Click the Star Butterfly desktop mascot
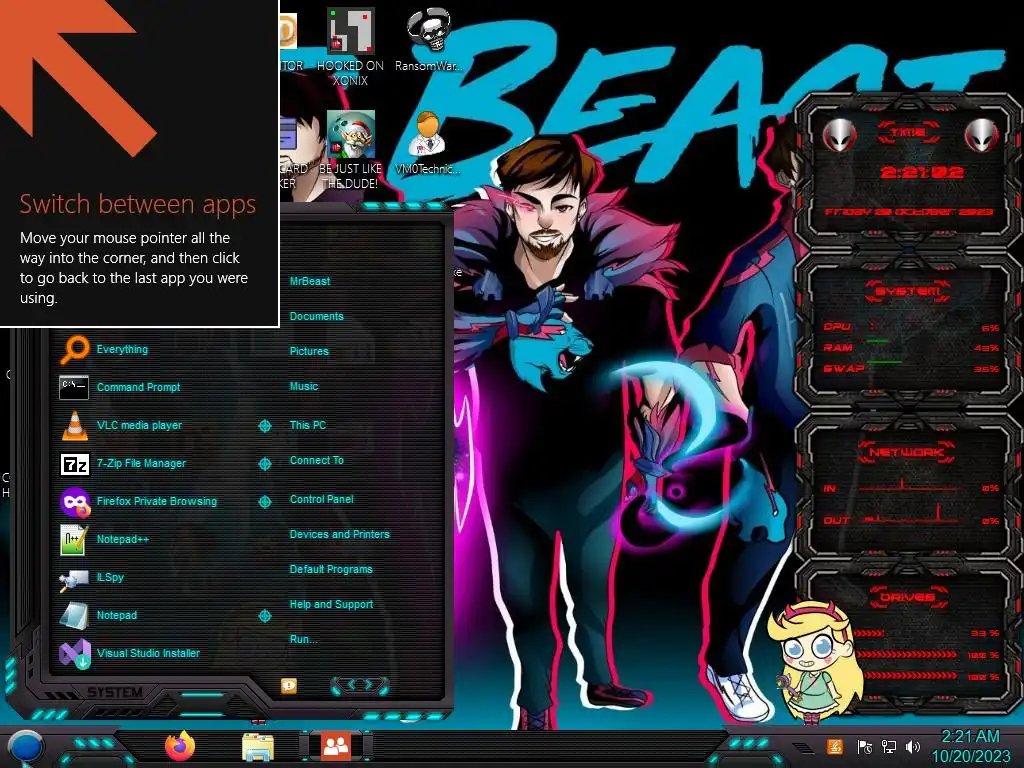1024x768 pixels. (815, 663)
